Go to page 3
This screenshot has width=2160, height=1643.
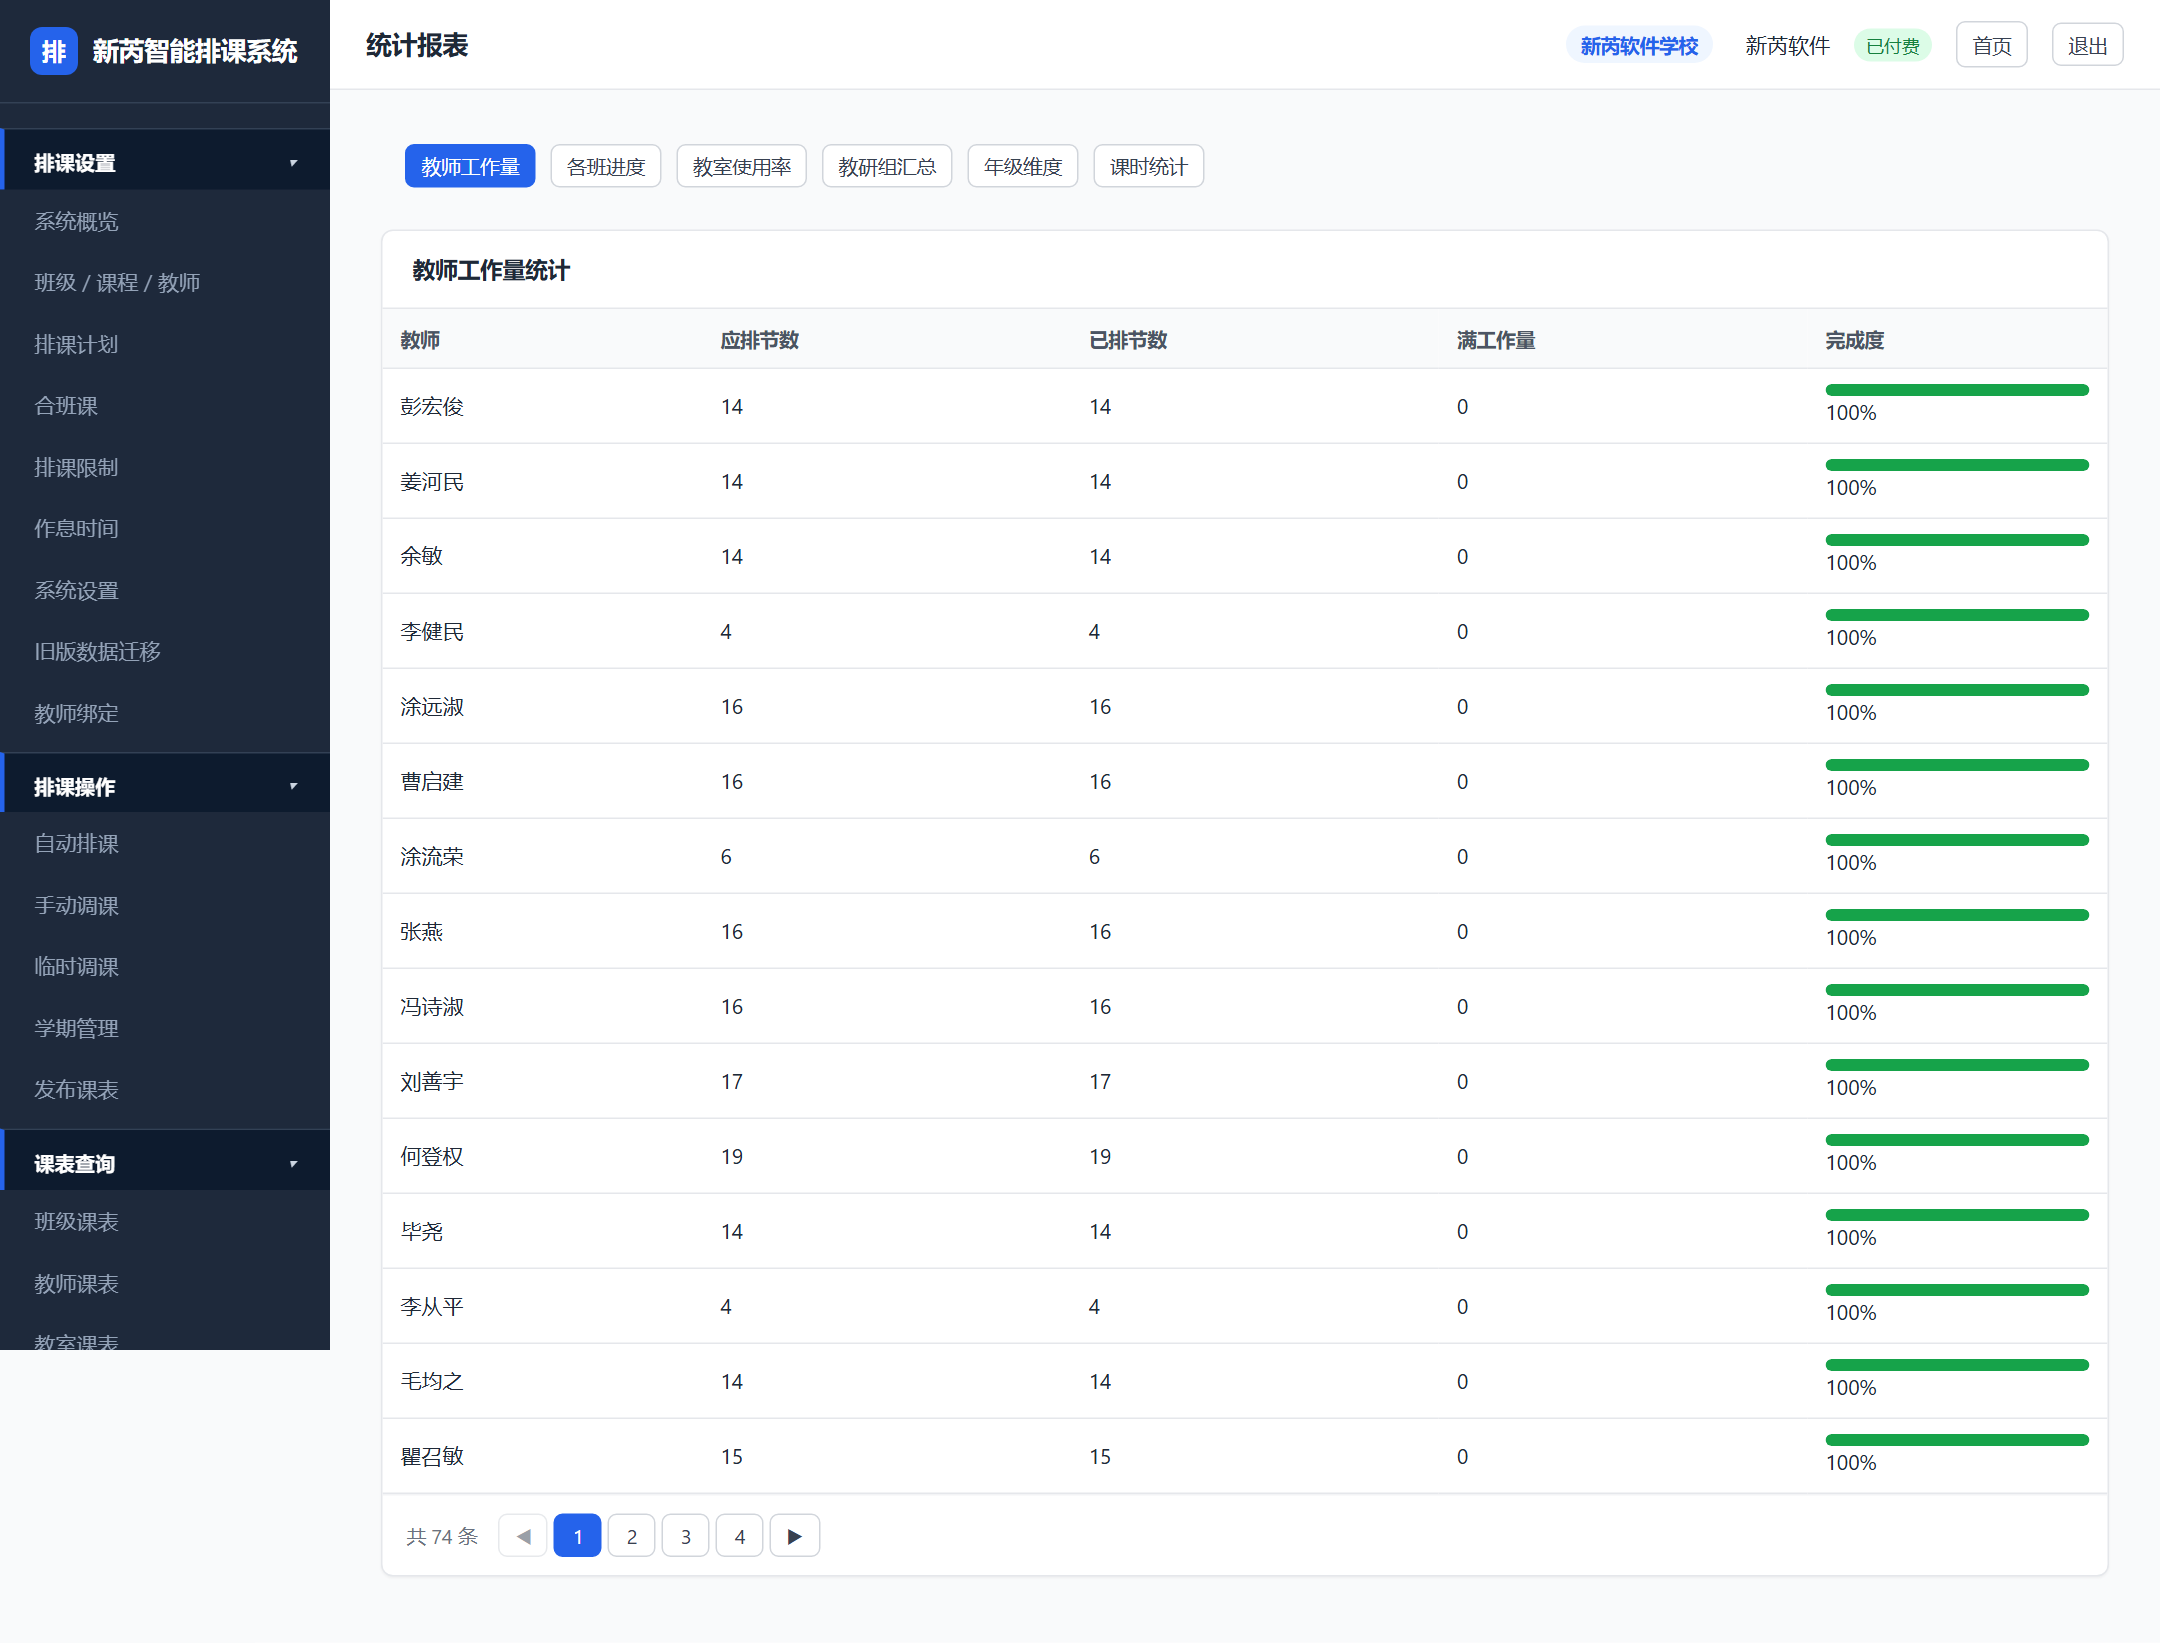[x=686, y=1536]
